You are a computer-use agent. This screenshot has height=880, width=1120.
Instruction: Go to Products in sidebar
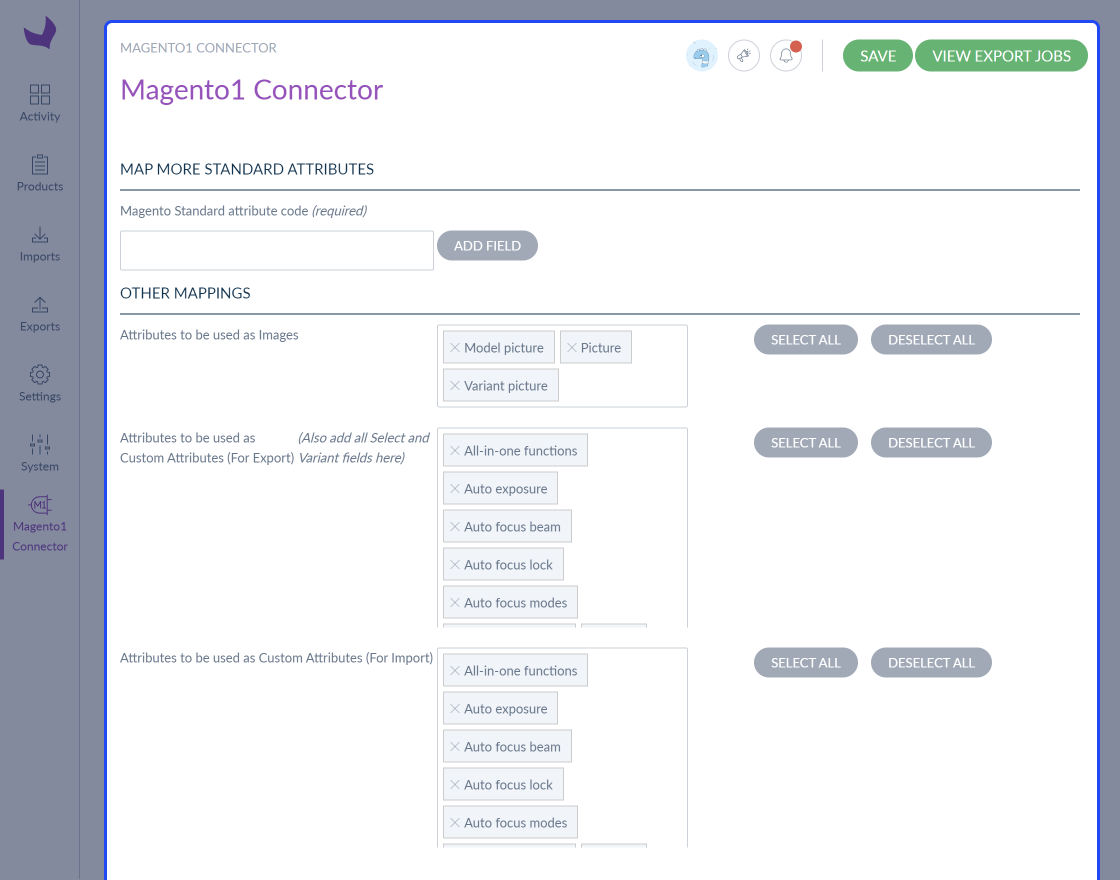40,174
